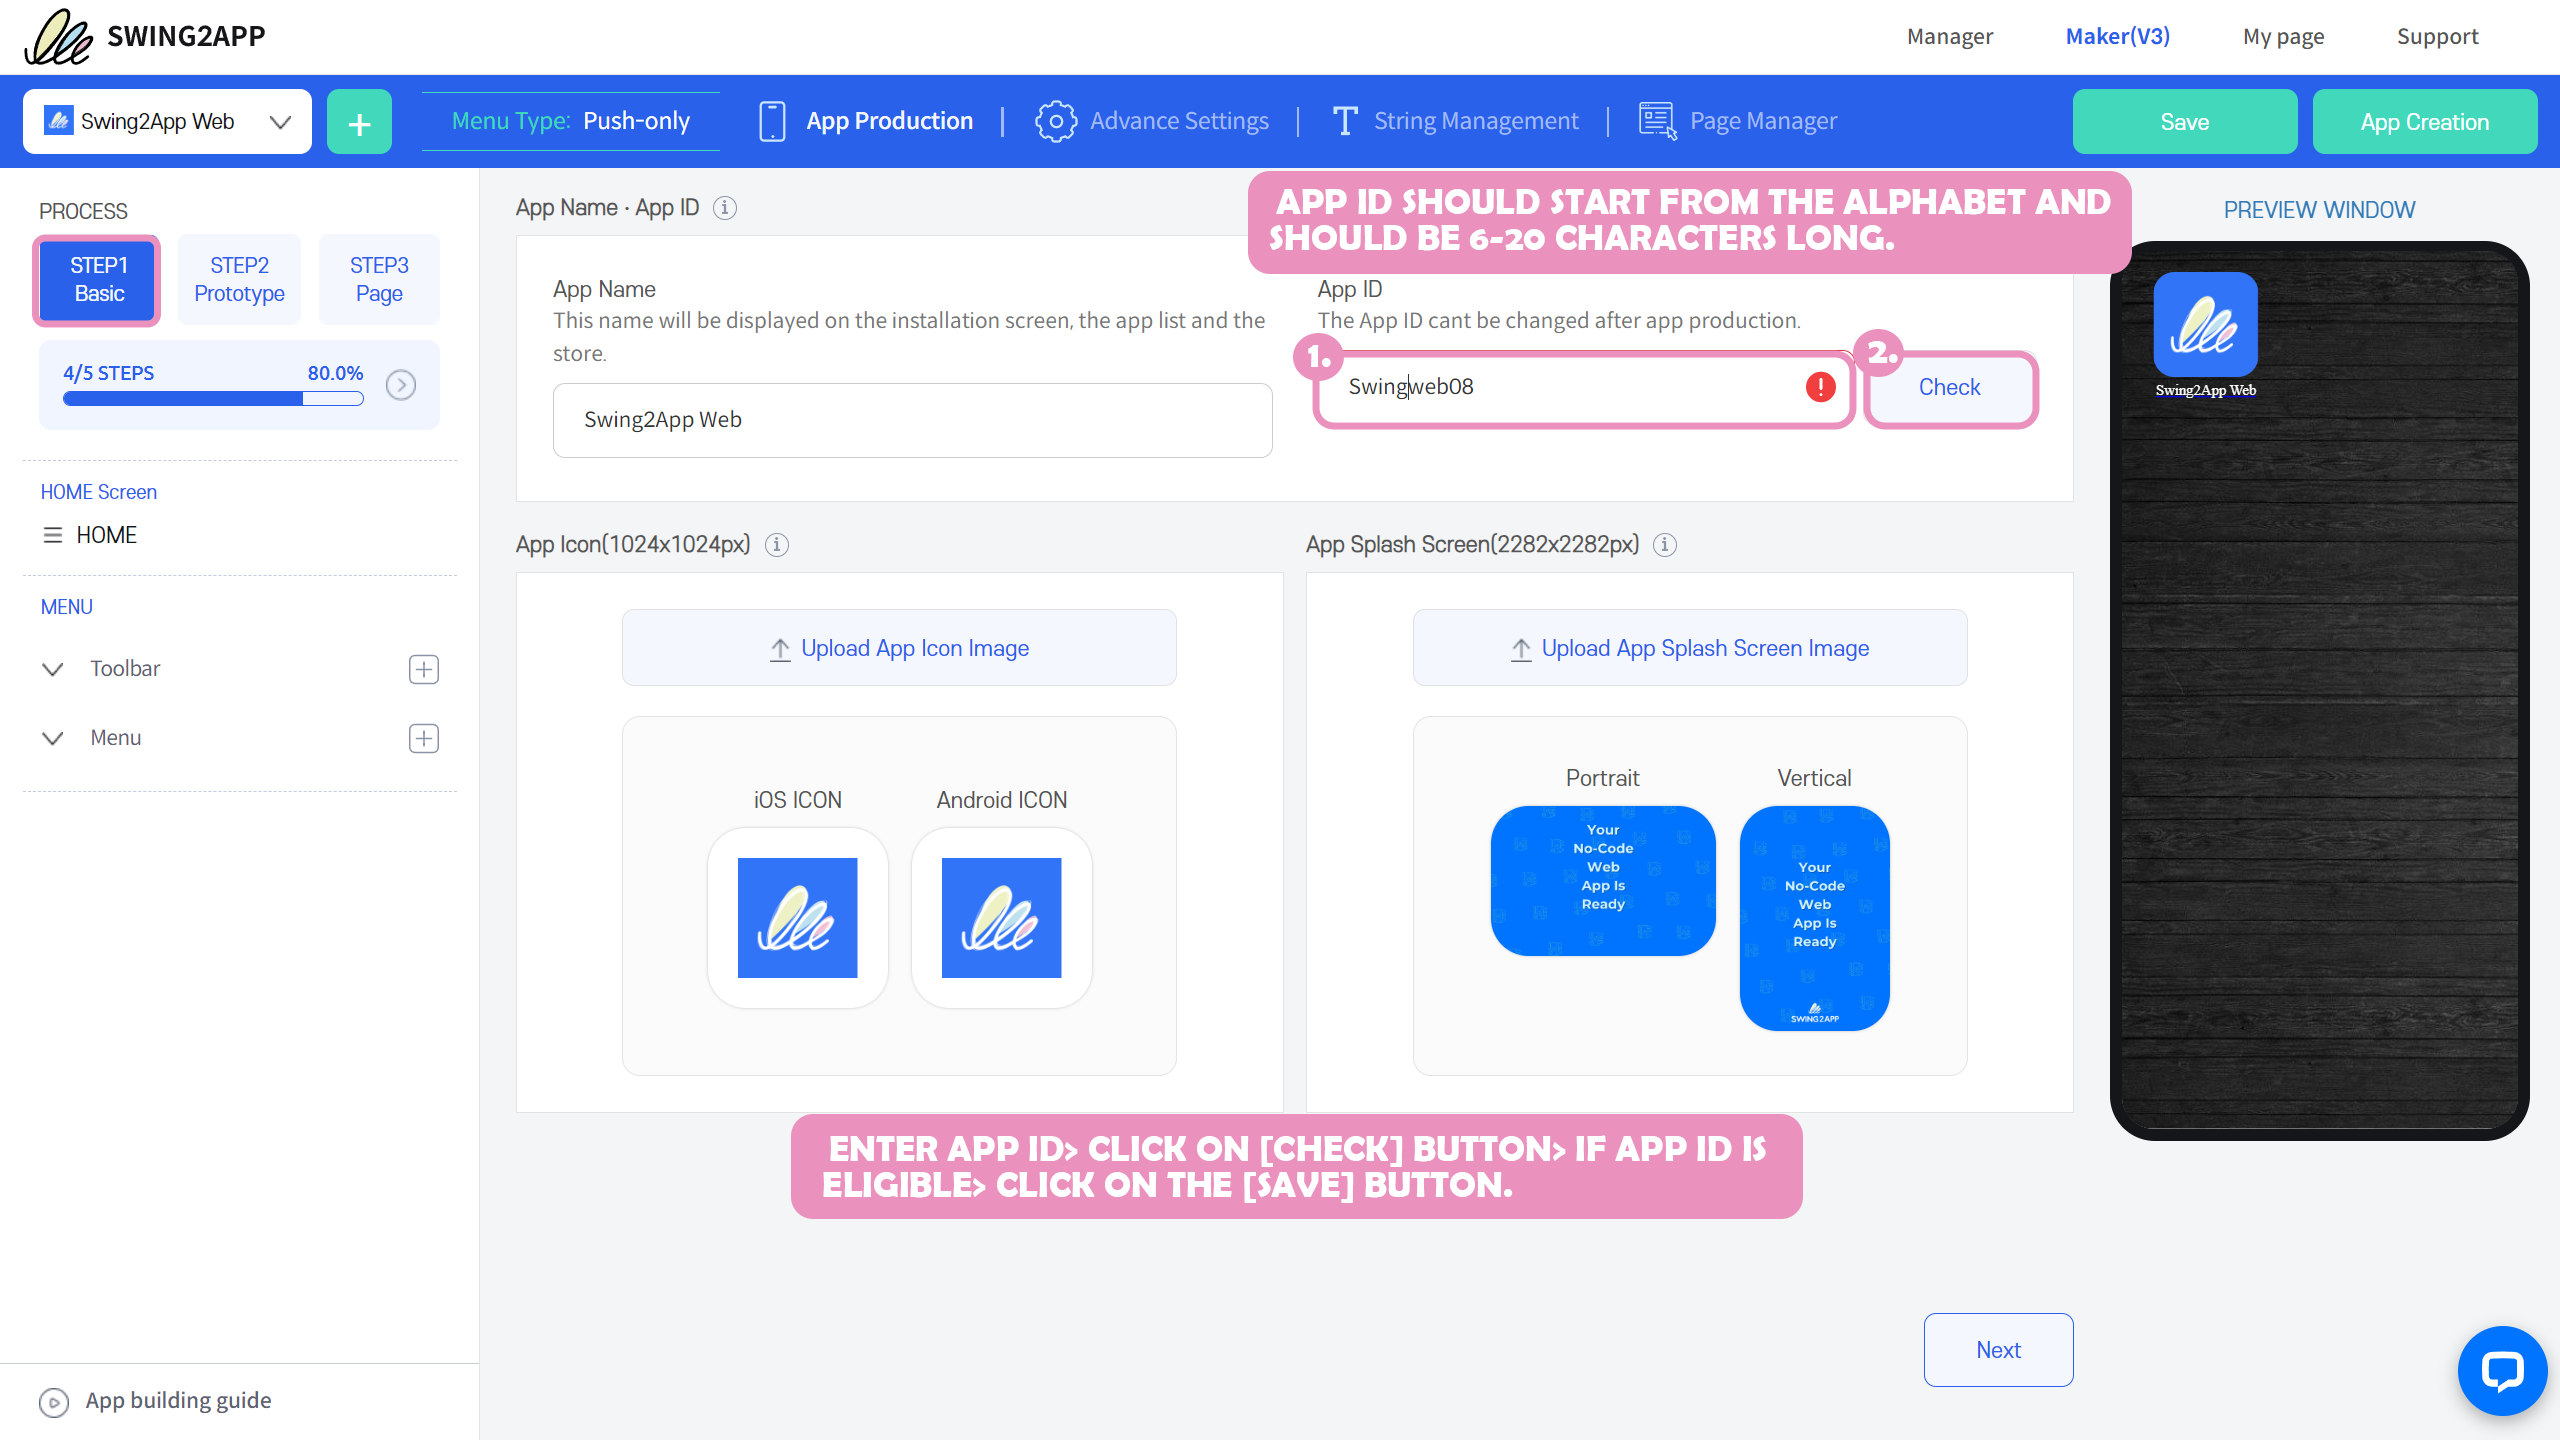The width and height of the screenshot is (2560, 1440).
Task: Click the HOME Screen section label
Action: [x=98, y=492]
